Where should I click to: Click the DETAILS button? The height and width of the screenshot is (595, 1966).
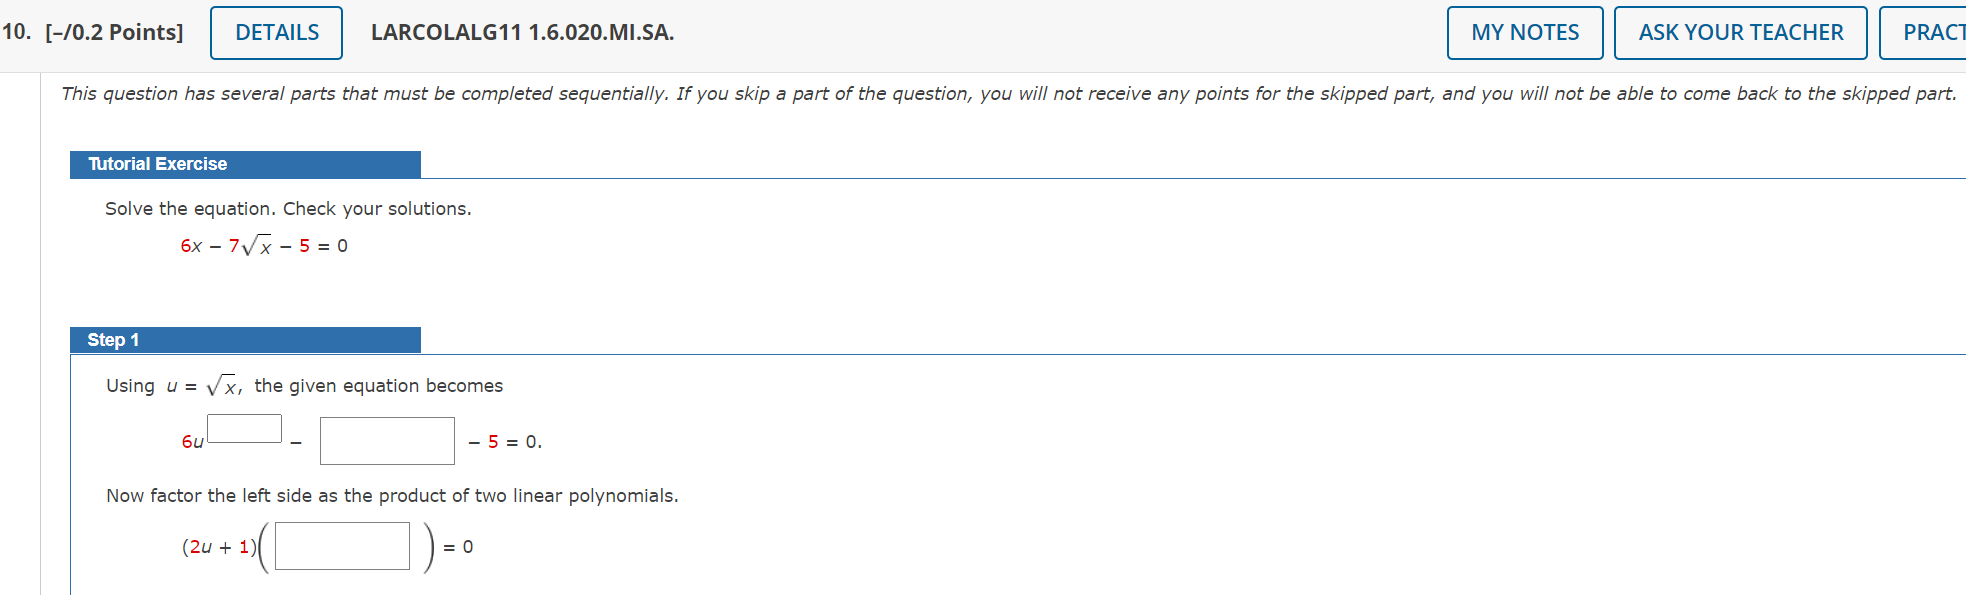[275, 32]
